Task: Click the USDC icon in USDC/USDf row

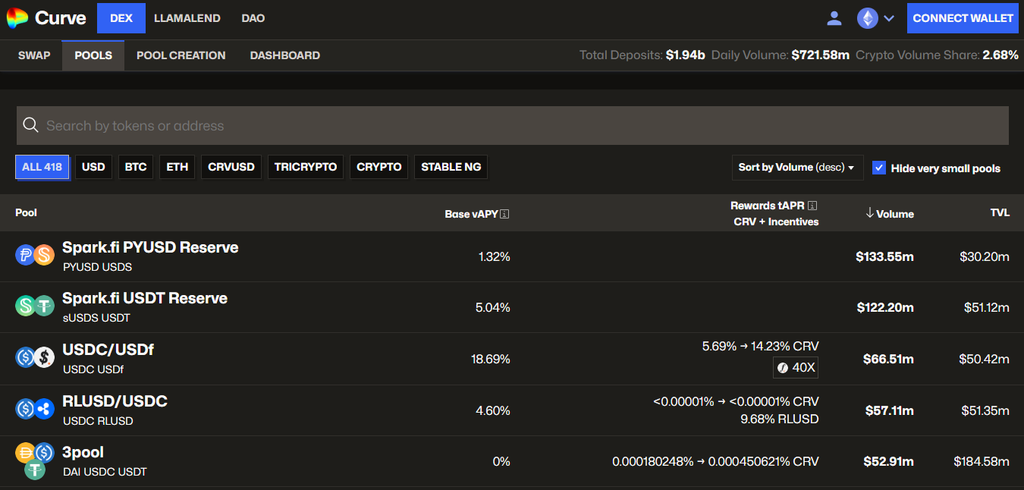Action: pyautogui.click(x=25, y=357)
